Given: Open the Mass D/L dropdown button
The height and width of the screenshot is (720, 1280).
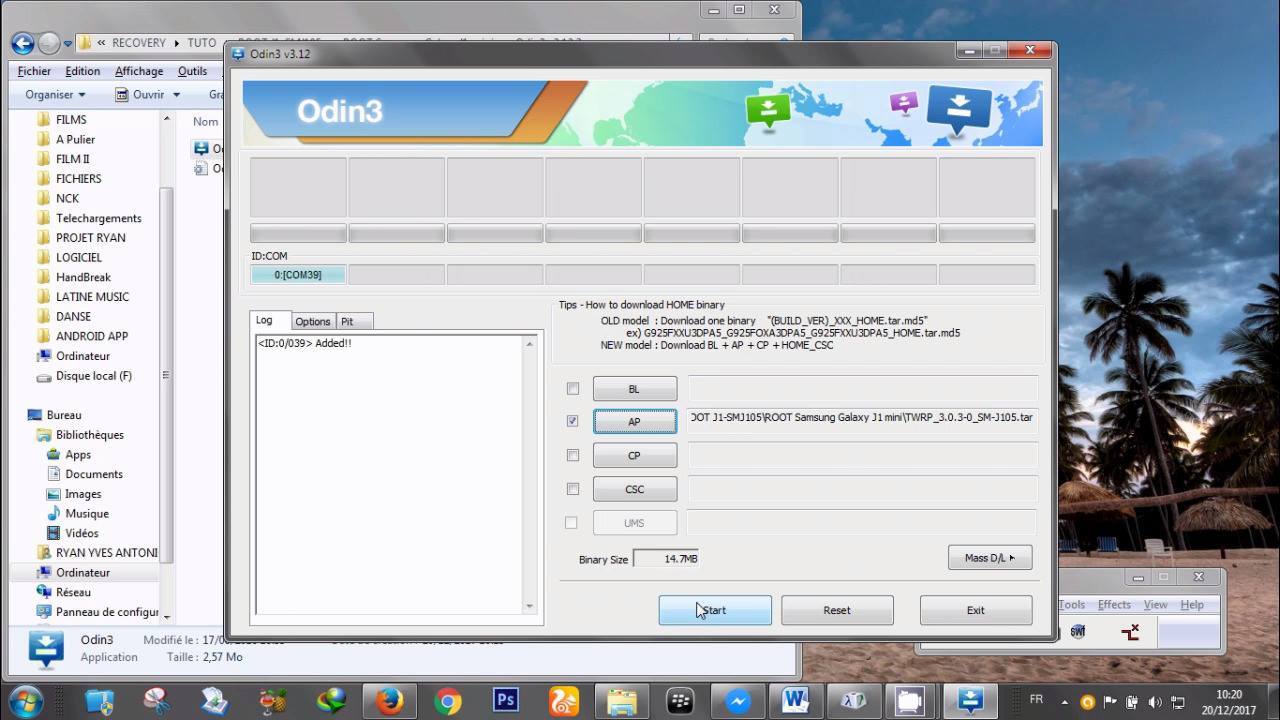Looking at the screenshot, I should [x=990, y=558].
